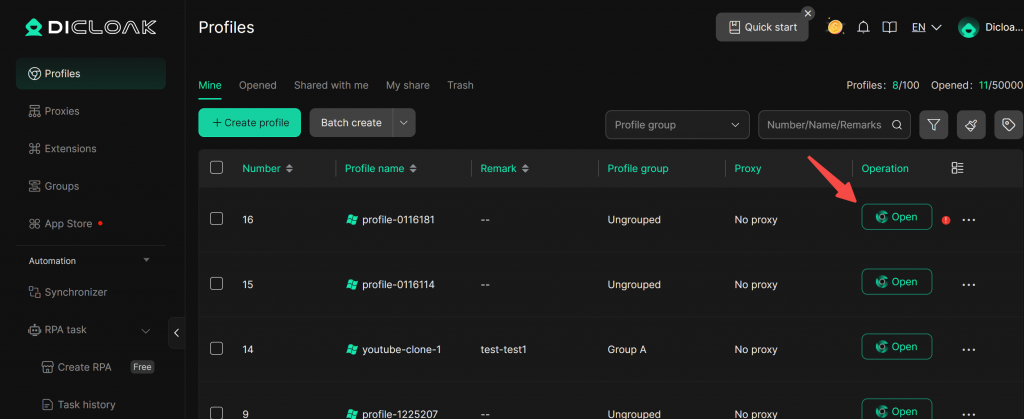Open the tag management icon button
Viewport: 1024px width, 419px height.
point(1008,124)
